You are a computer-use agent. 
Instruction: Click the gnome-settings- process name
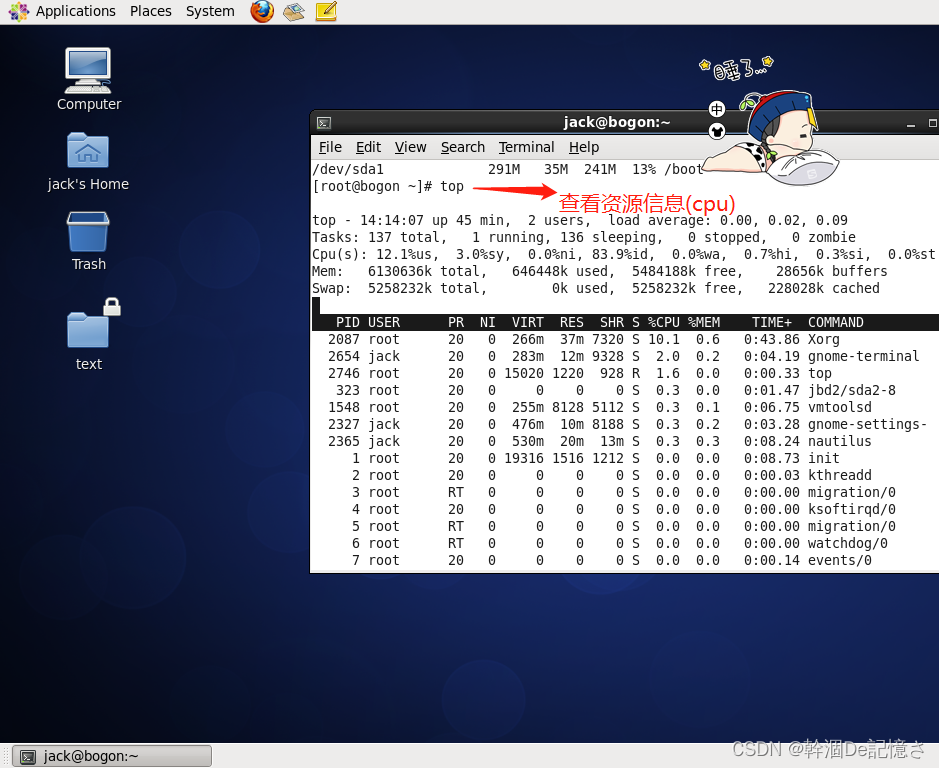(867, 424)
